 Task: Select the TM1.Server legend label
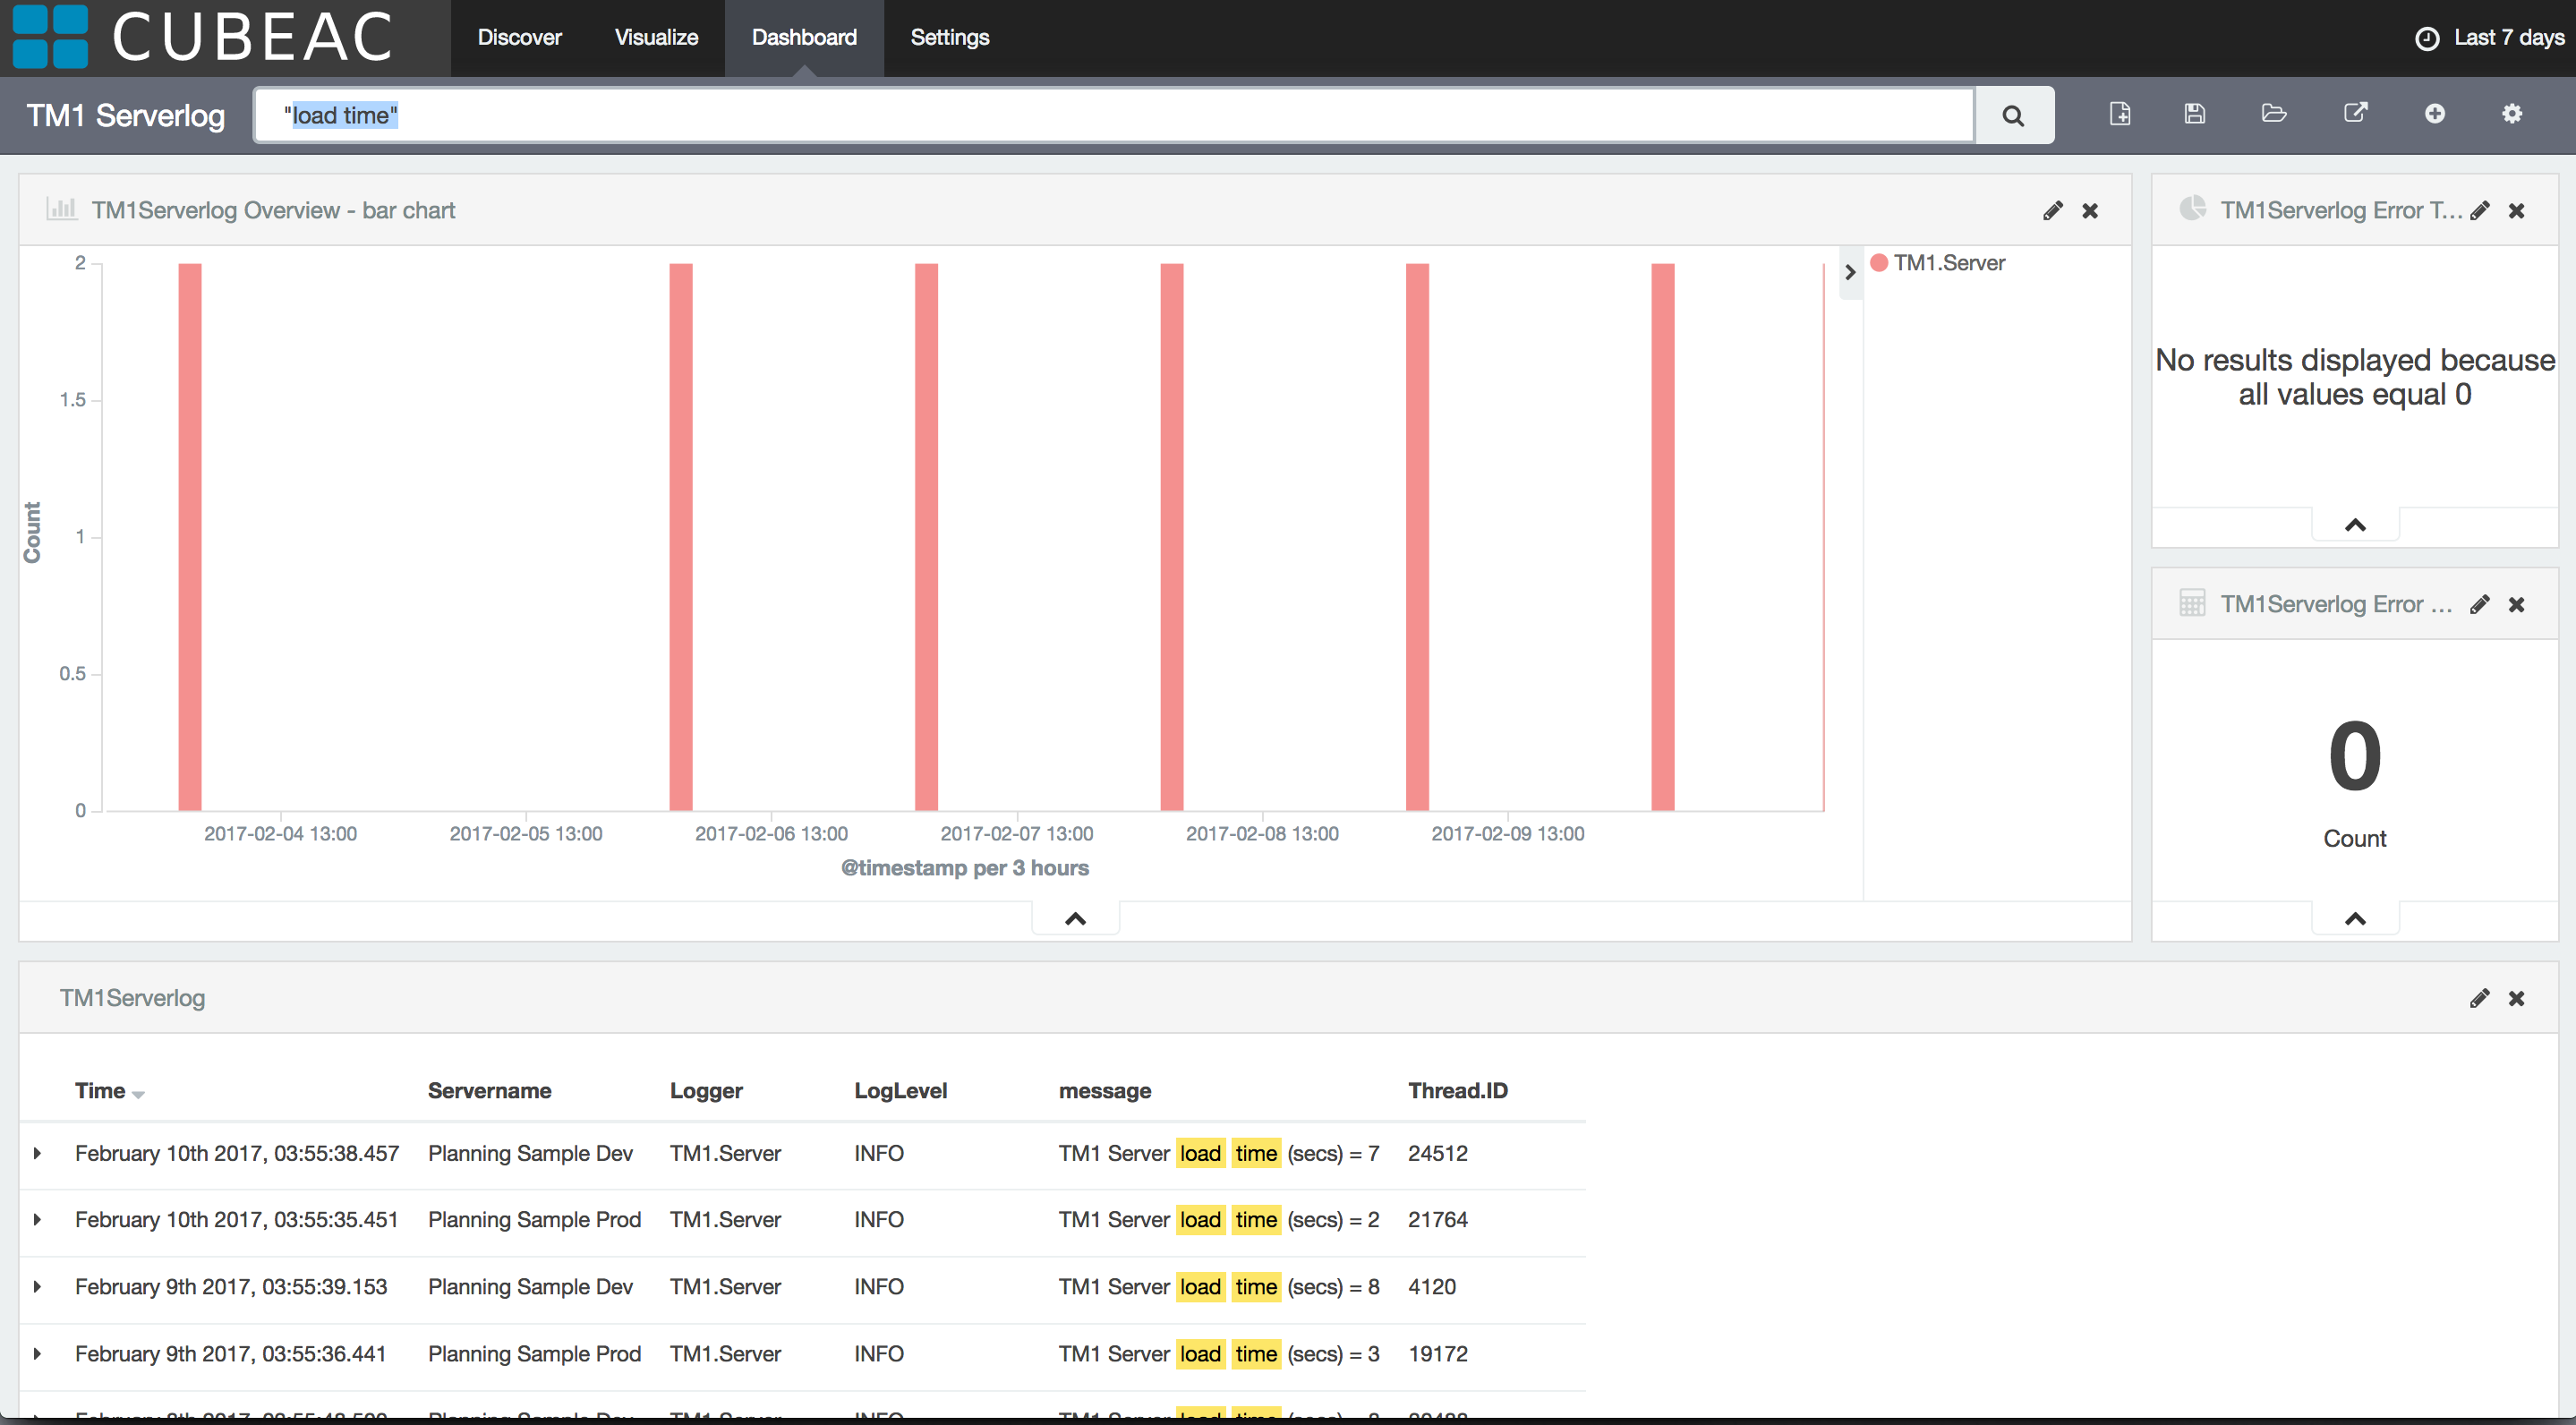pos(1949,262)
